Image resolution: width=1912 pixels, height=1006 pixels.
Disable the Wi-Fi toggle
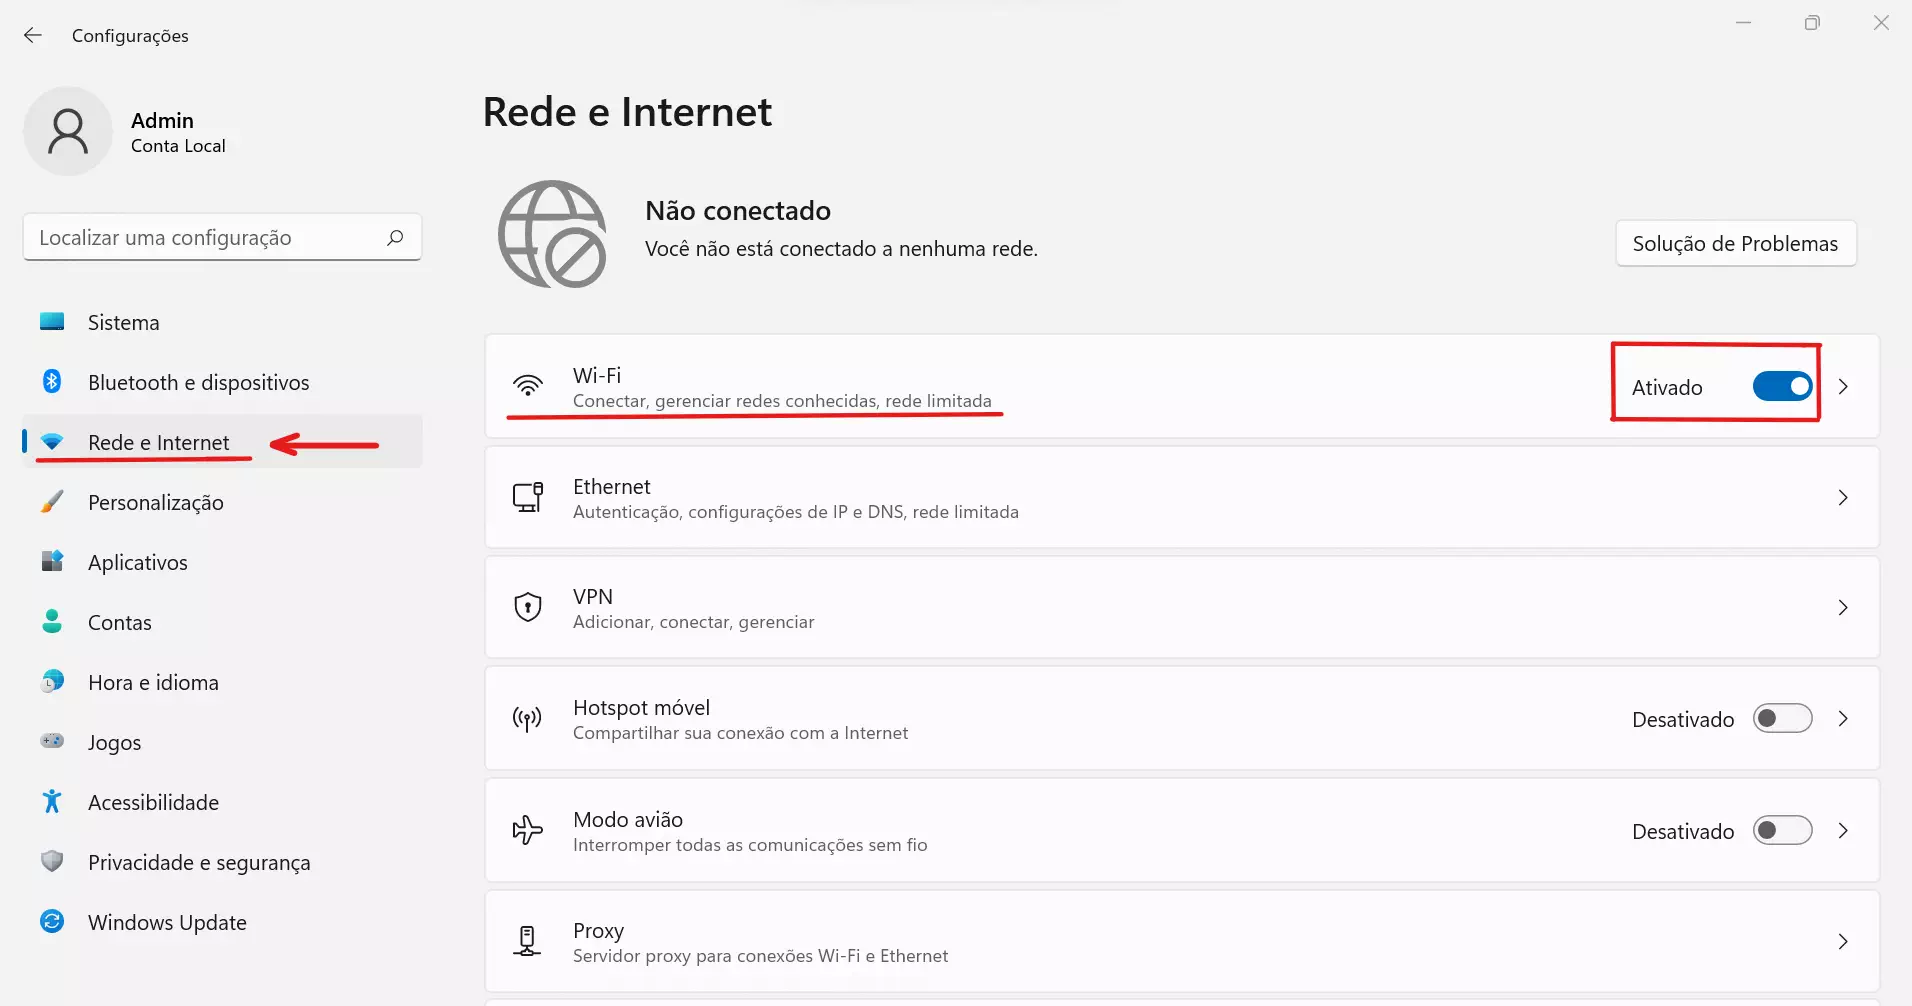coord(1781,386)
